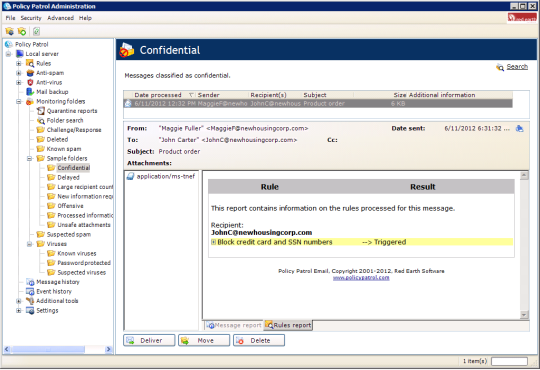Expand the Additional tools node
The width and height of the screenshot is (540, 370).
(19, 301)
